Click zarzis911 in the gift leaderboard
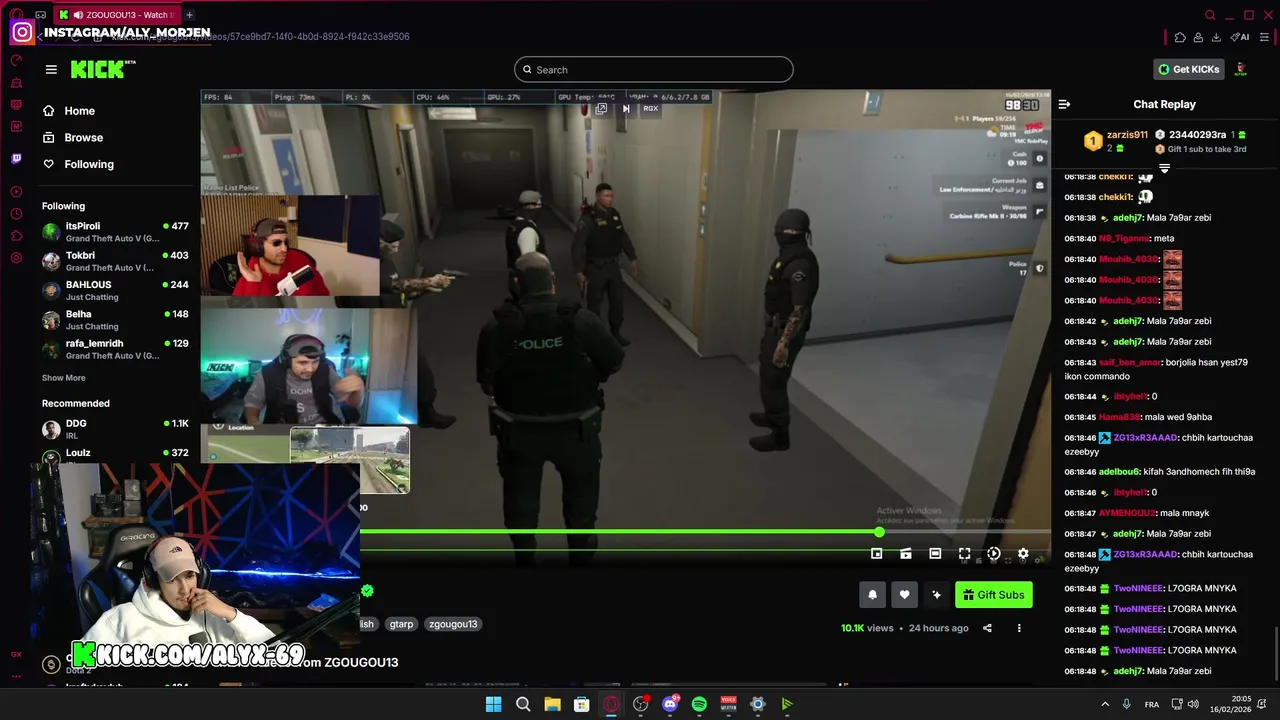Viewport: 1280px width, 720px height. (1127, 135)
